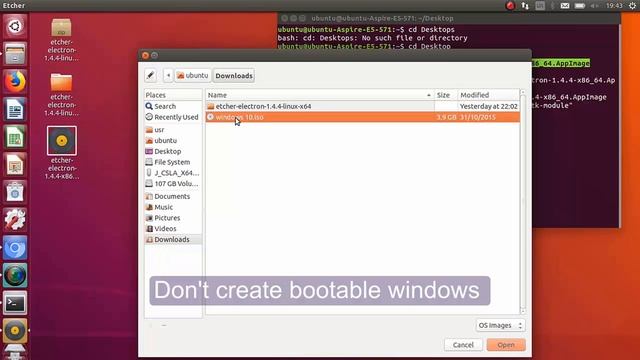Open network indicator in top panel
640x360 pixels.
[525, 6]
